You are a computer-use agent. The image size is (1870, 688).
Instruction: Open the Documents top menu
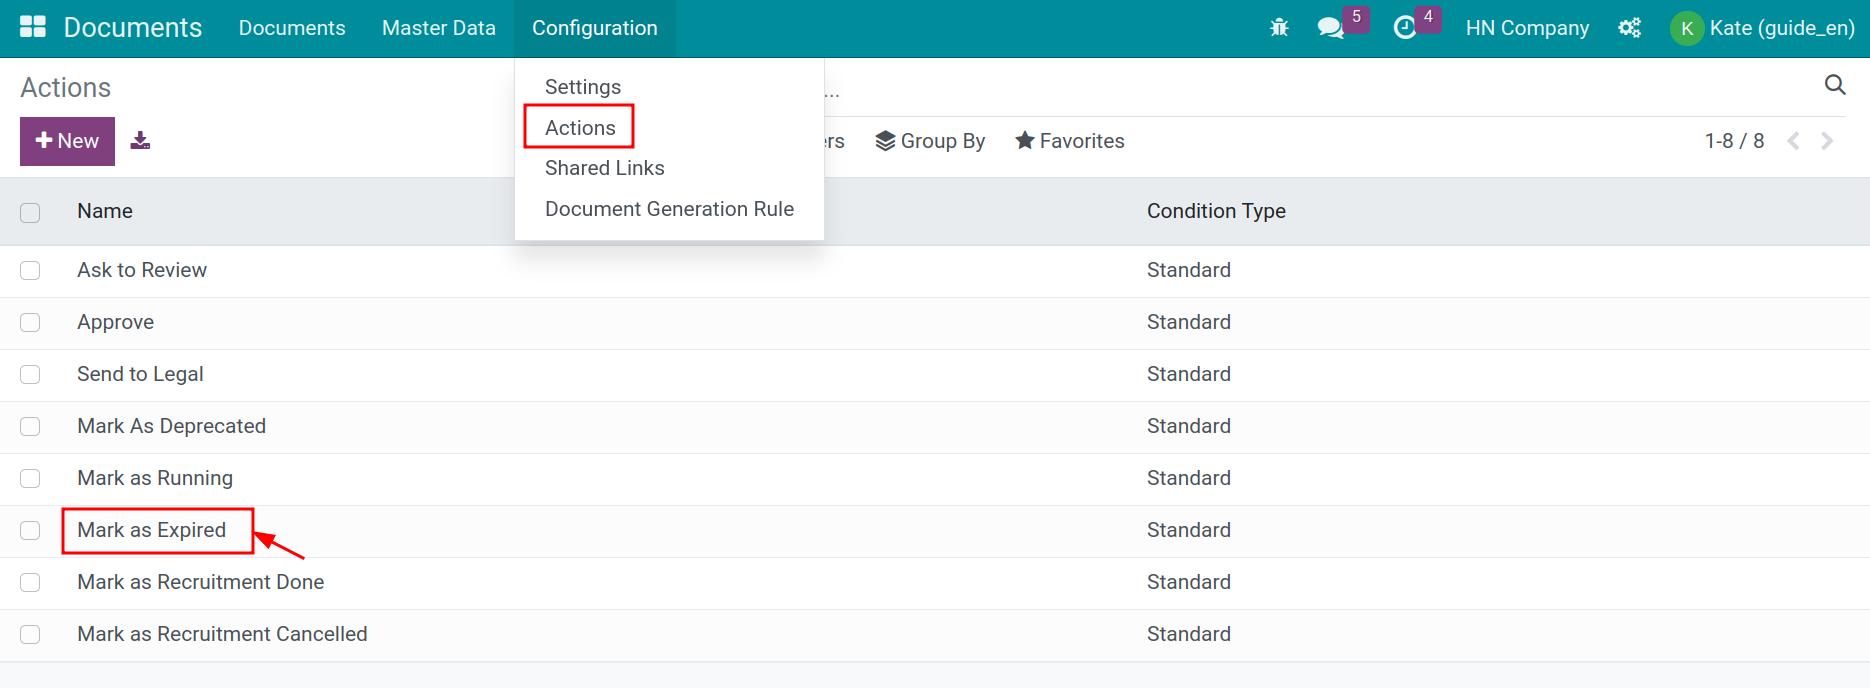[292, 28]
